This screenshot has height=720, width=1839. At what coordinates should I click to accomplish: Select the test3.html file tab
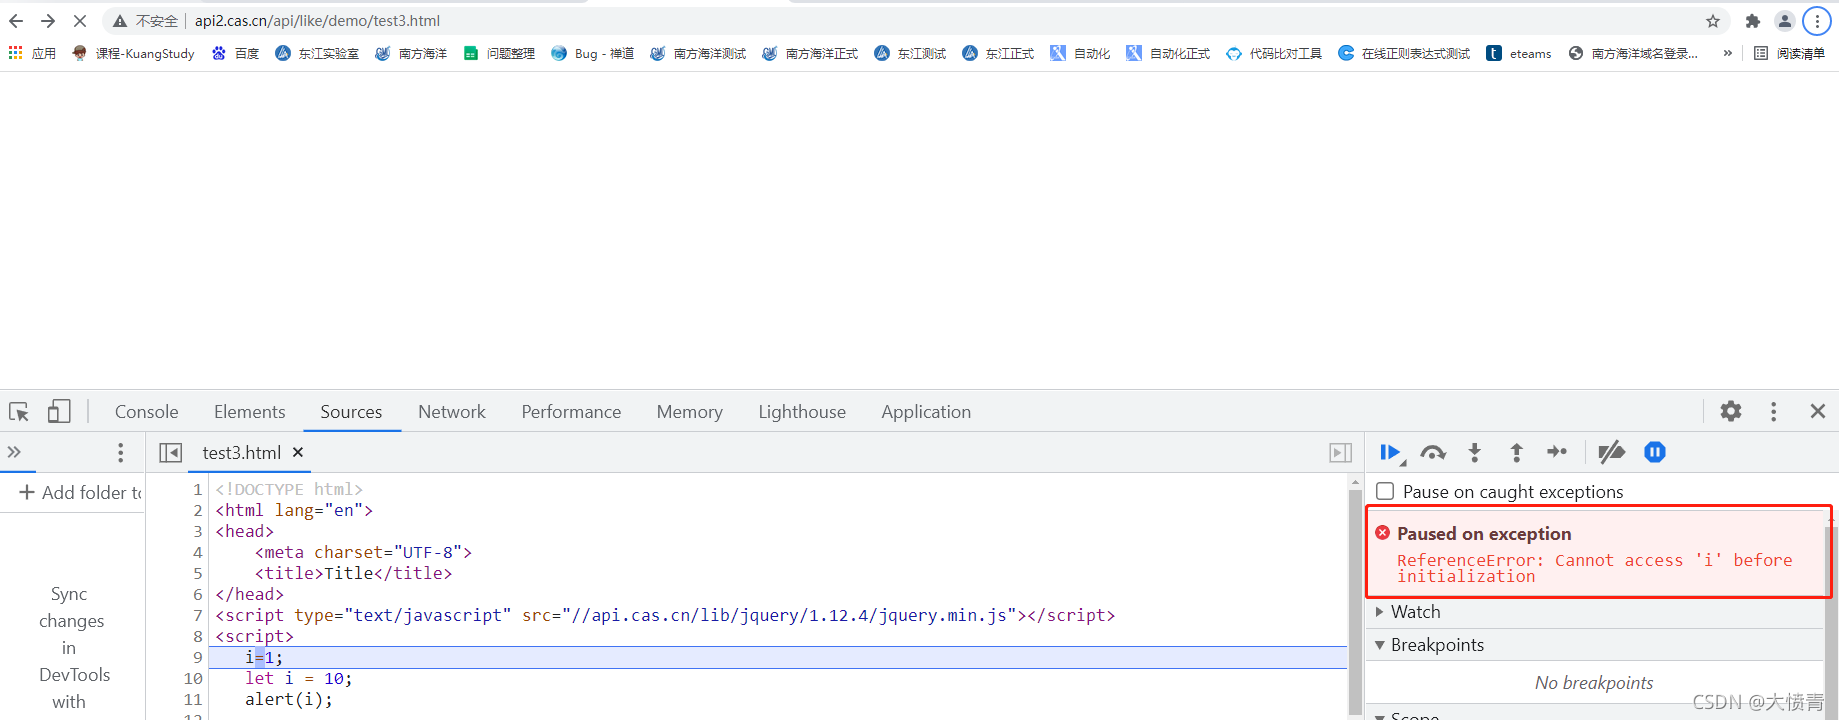241,452
